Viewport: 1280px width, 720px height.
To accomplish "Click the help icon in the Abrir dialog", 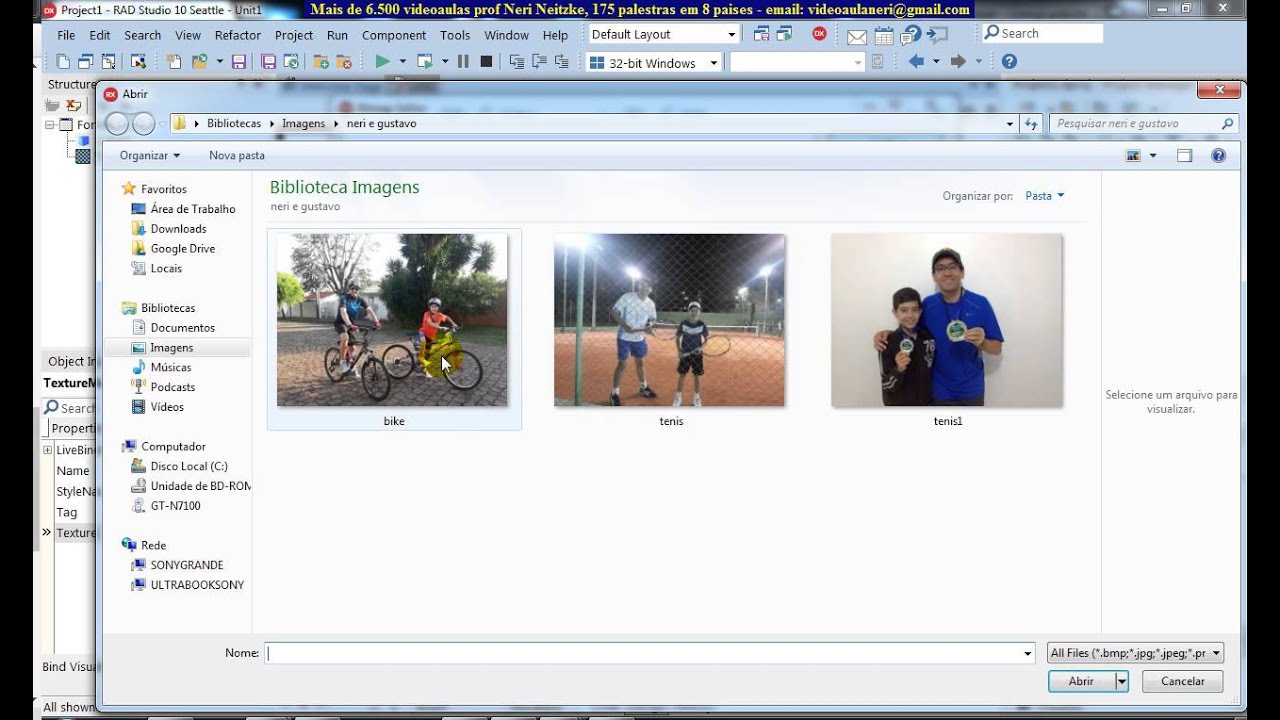I will [x=1218, y=155].
